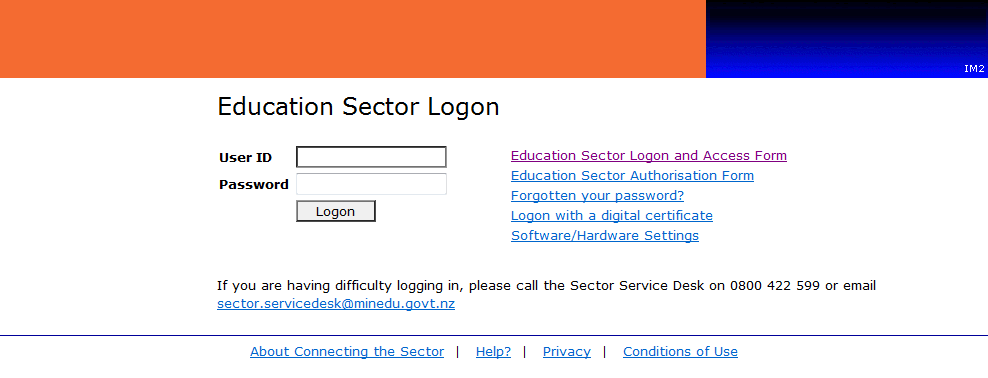Click the IM2 label in banner
Viewport: 988px width, 378px height.
[974, 69]
